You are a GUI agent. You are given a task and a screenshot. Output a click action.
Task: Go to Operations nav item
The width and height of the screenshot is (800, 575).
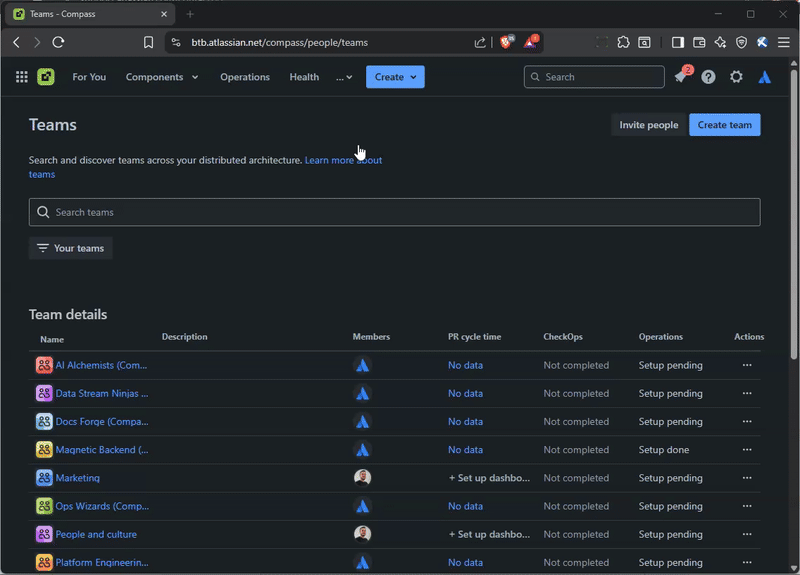pyautogui.click(x=245, y=77)
